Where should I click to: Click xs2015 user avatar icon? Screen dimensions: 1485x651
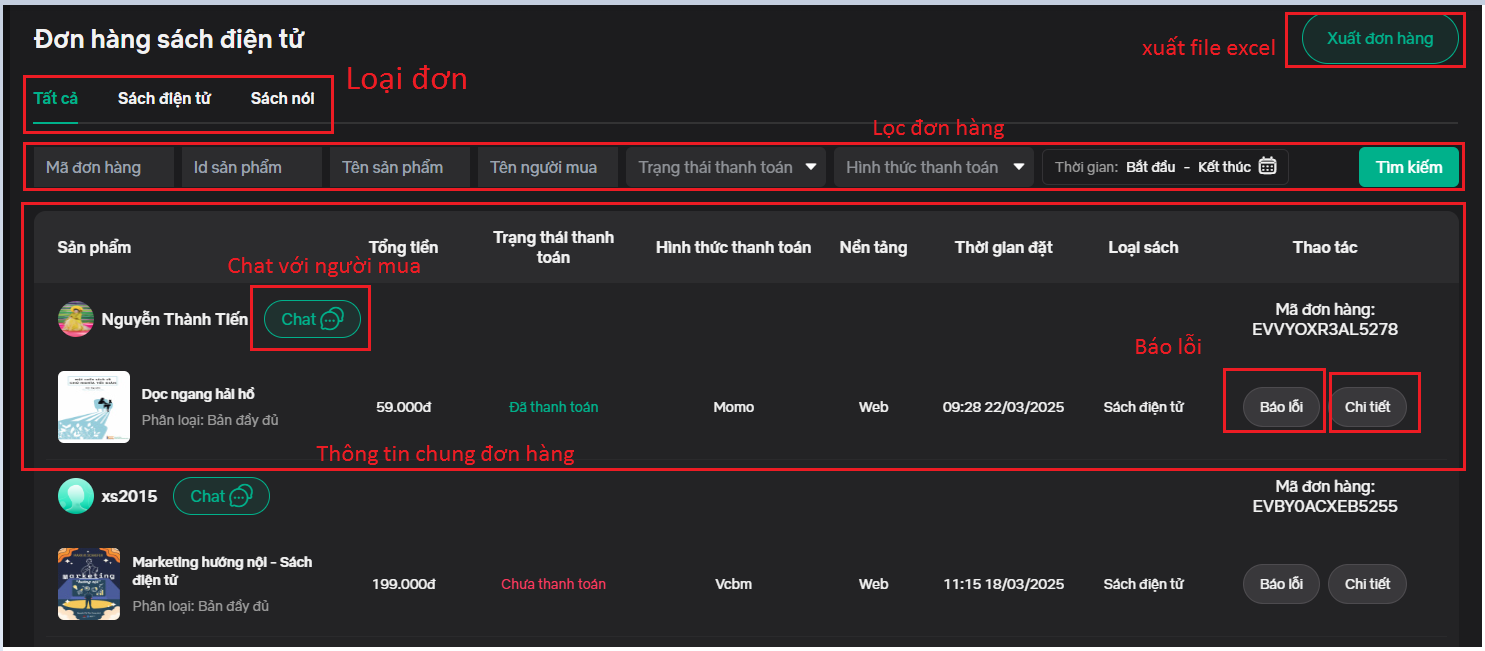(x=76, y=496)
